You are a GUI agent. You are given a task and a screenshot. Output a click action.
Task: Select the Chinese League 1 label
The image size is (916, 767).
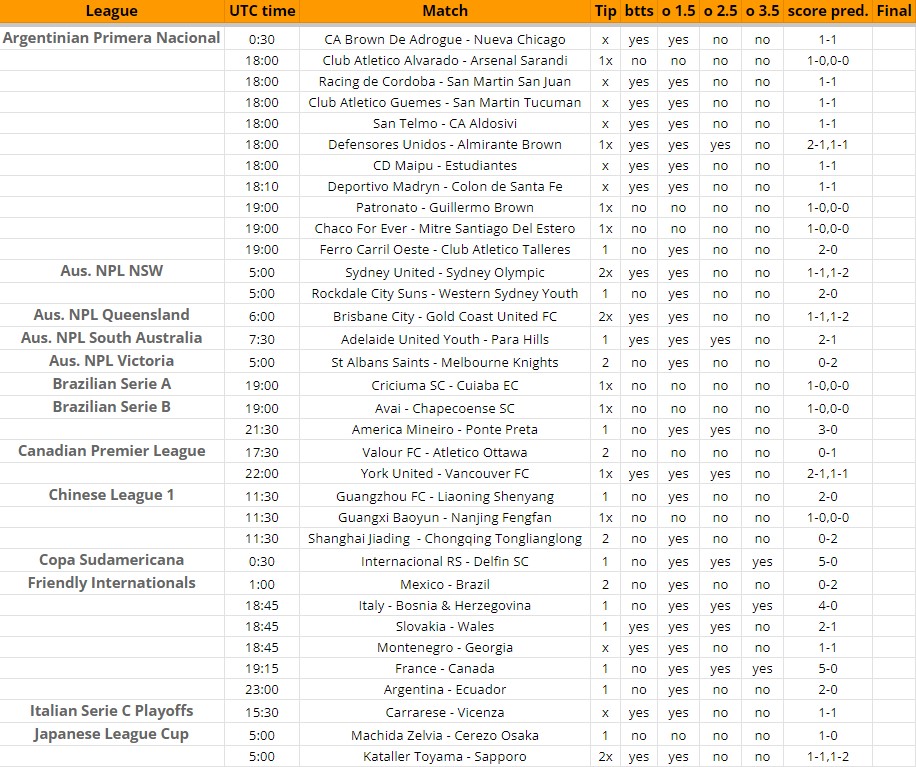click(112, 495)
